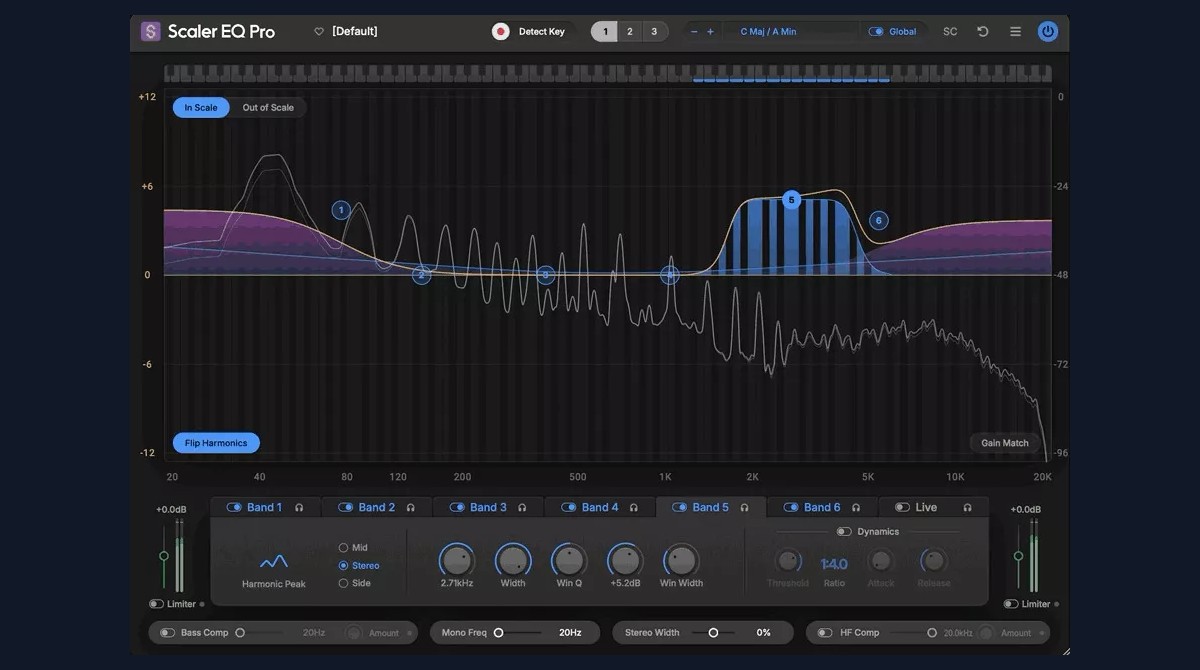Solo Band 4 with its headphone icon

coord(633,508)
